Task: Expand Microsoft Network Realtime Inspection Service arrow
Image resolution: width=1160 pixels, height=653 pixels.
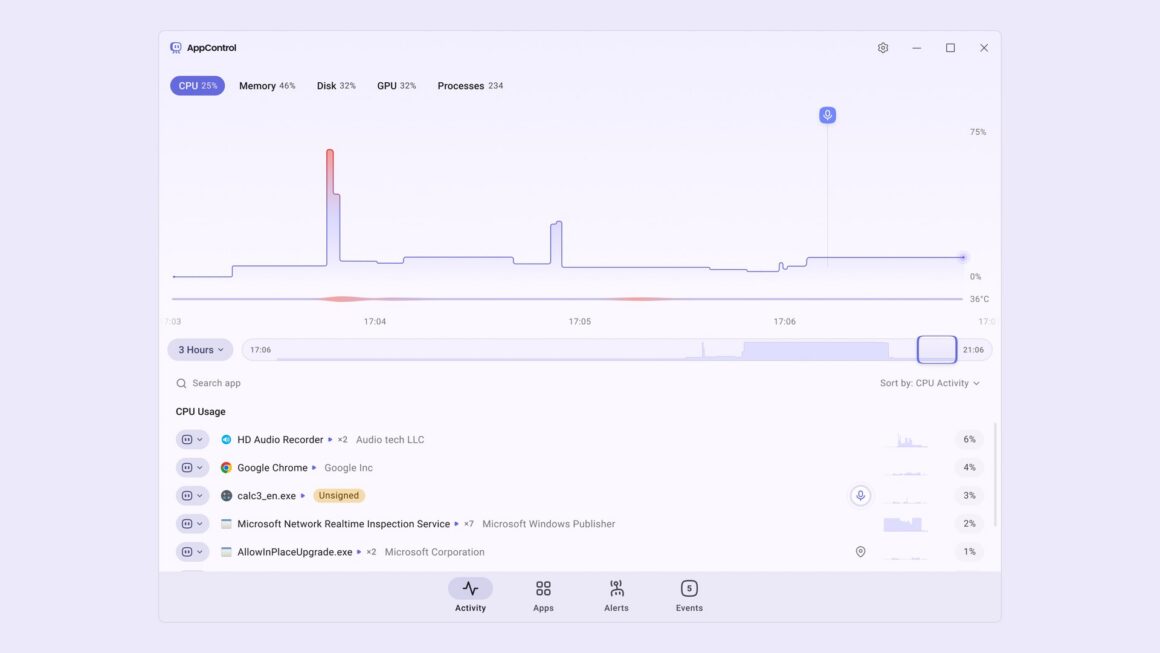Action: click(x=456, y=524)
